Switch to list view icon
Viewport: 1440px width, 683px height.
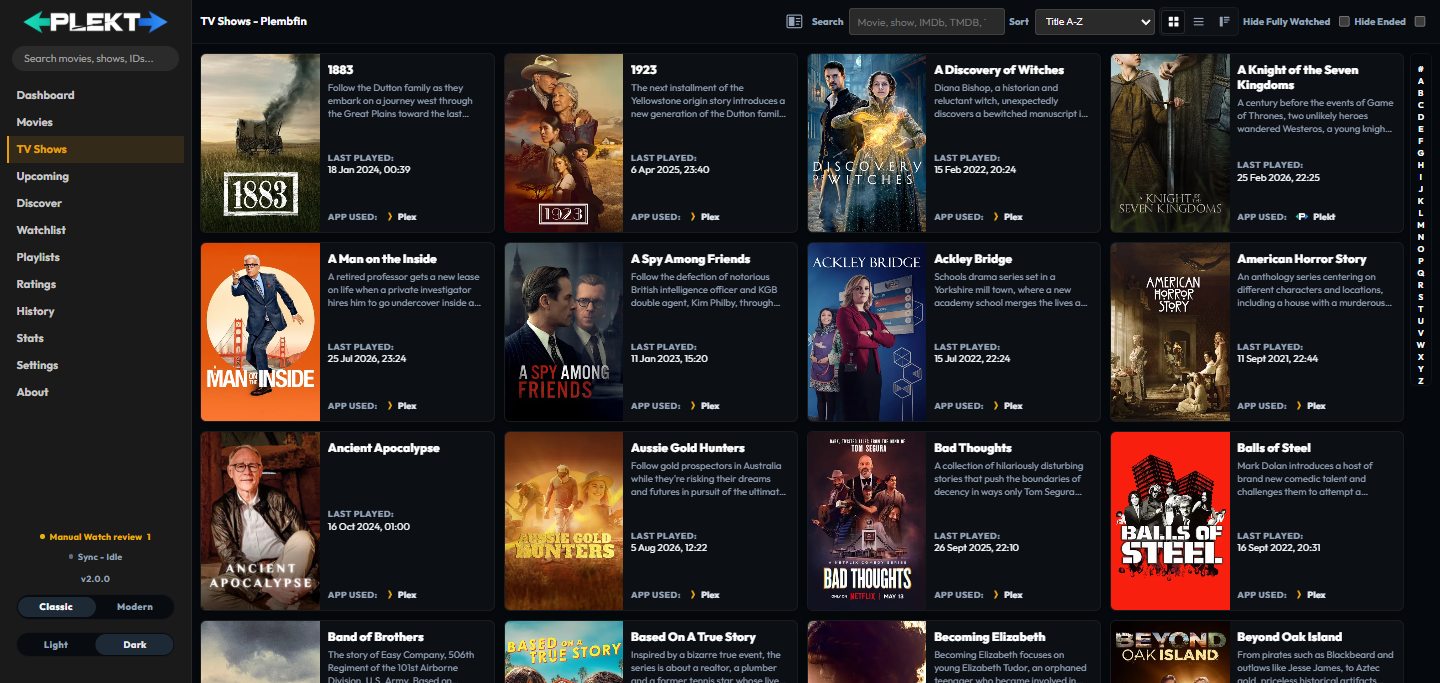(x=1198, y=21)
